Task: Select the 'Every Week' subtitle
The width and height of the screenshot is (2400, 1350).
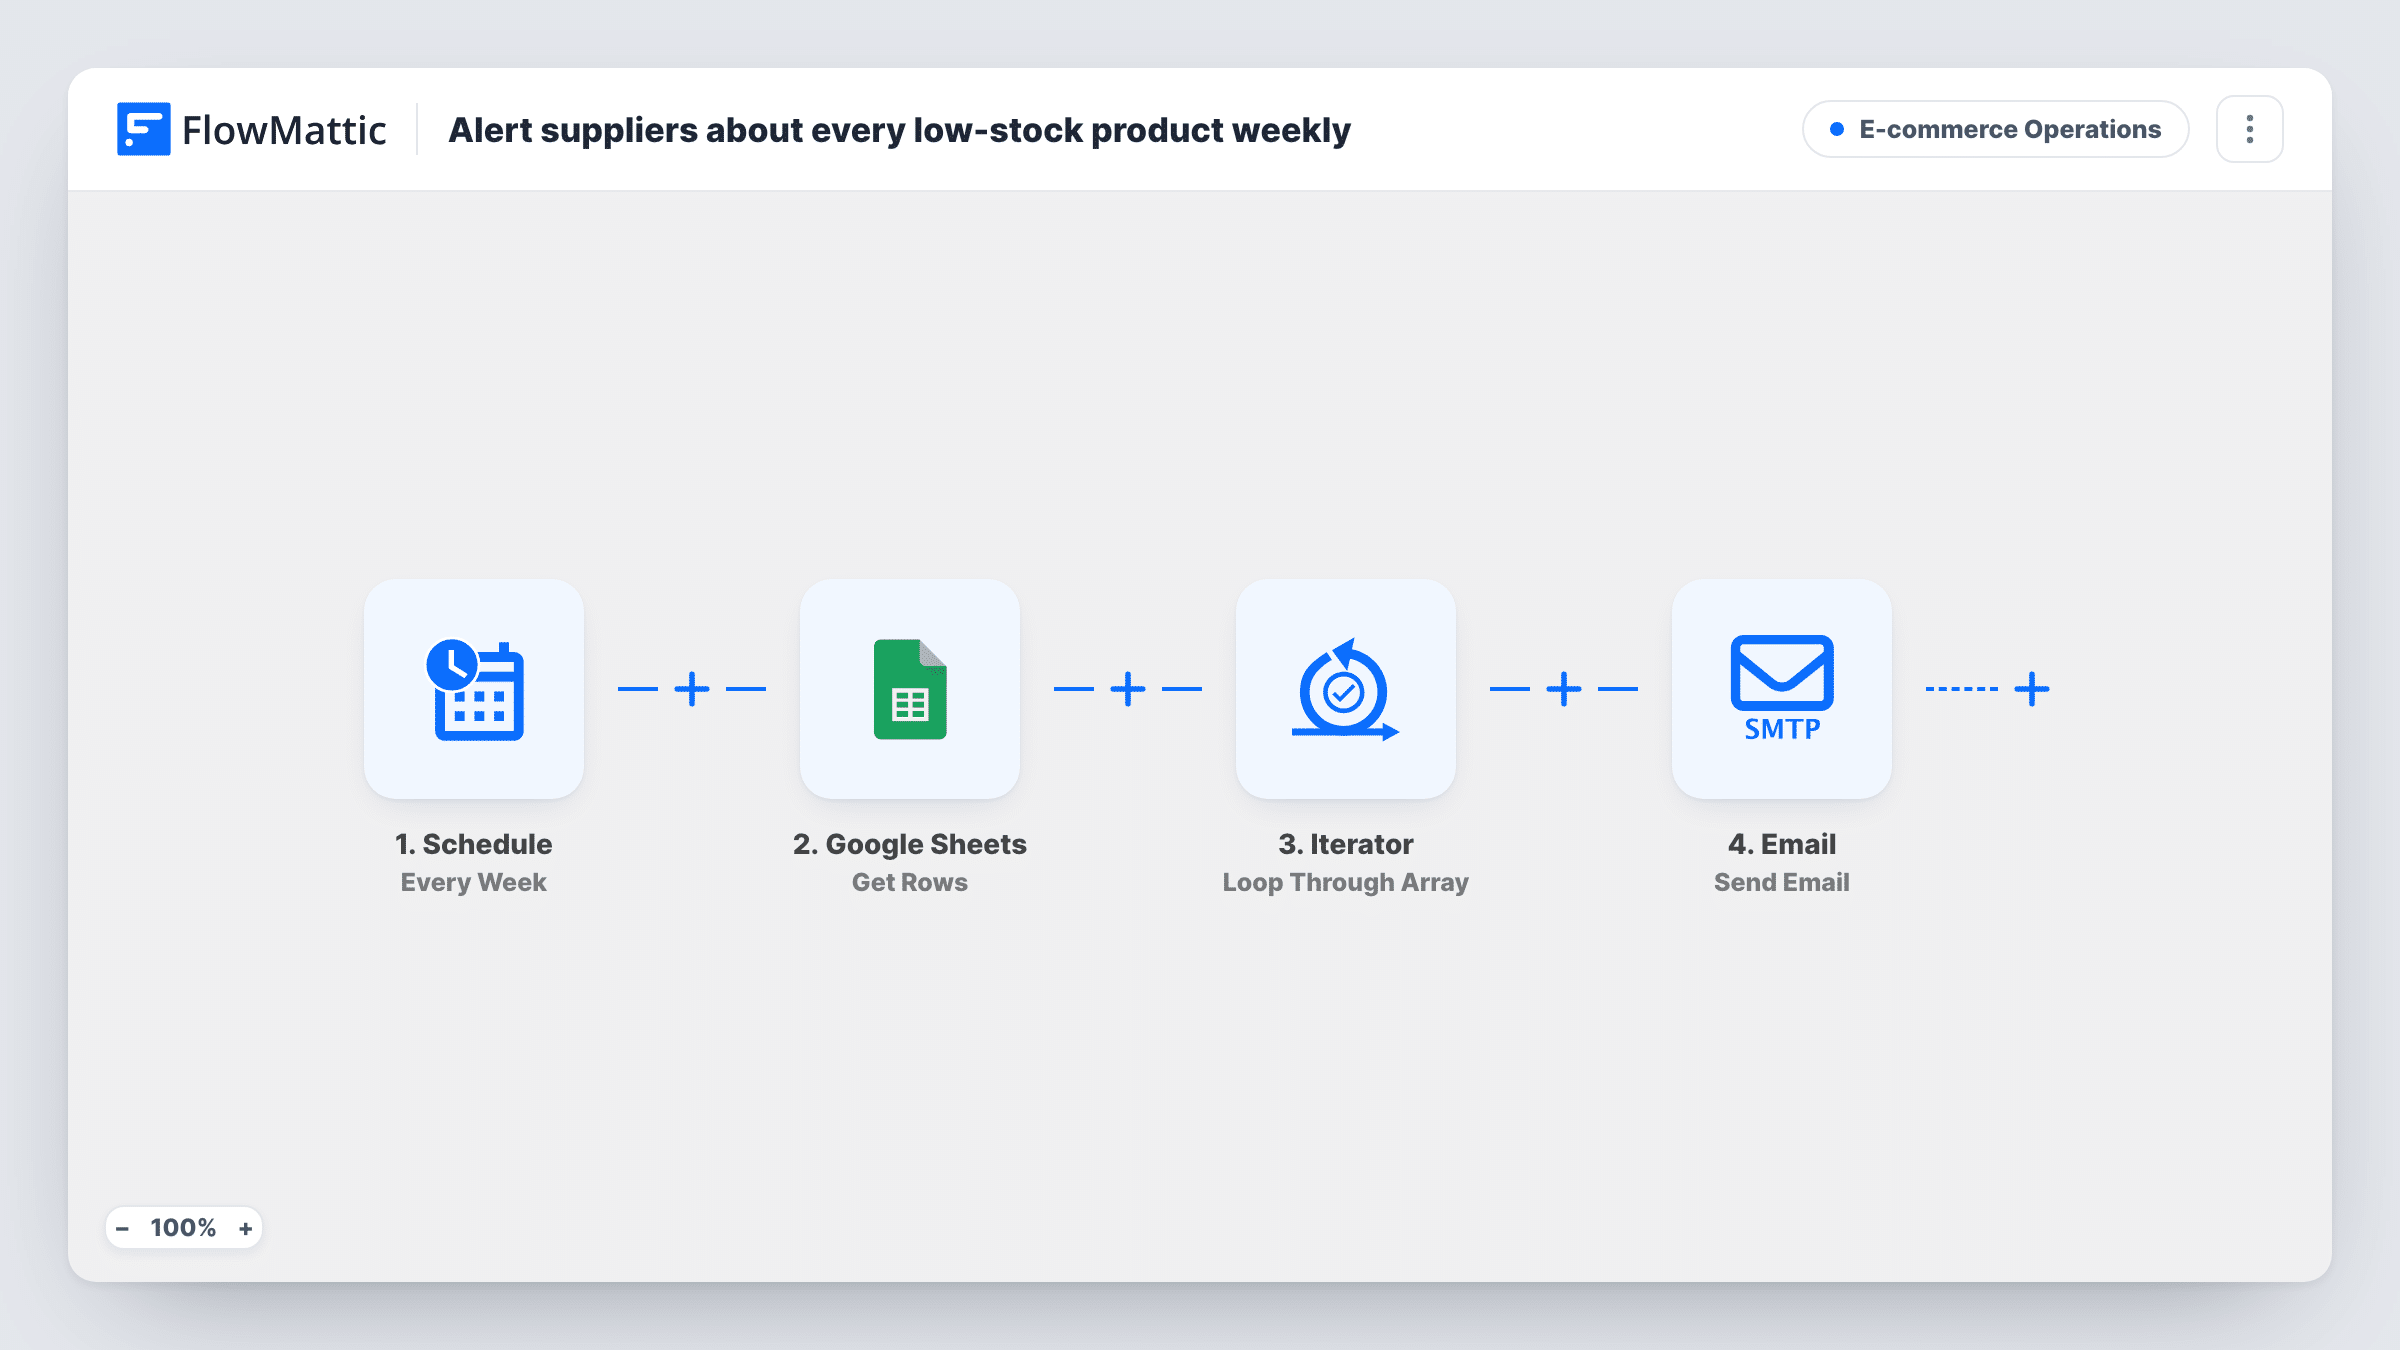Action: 474,882
